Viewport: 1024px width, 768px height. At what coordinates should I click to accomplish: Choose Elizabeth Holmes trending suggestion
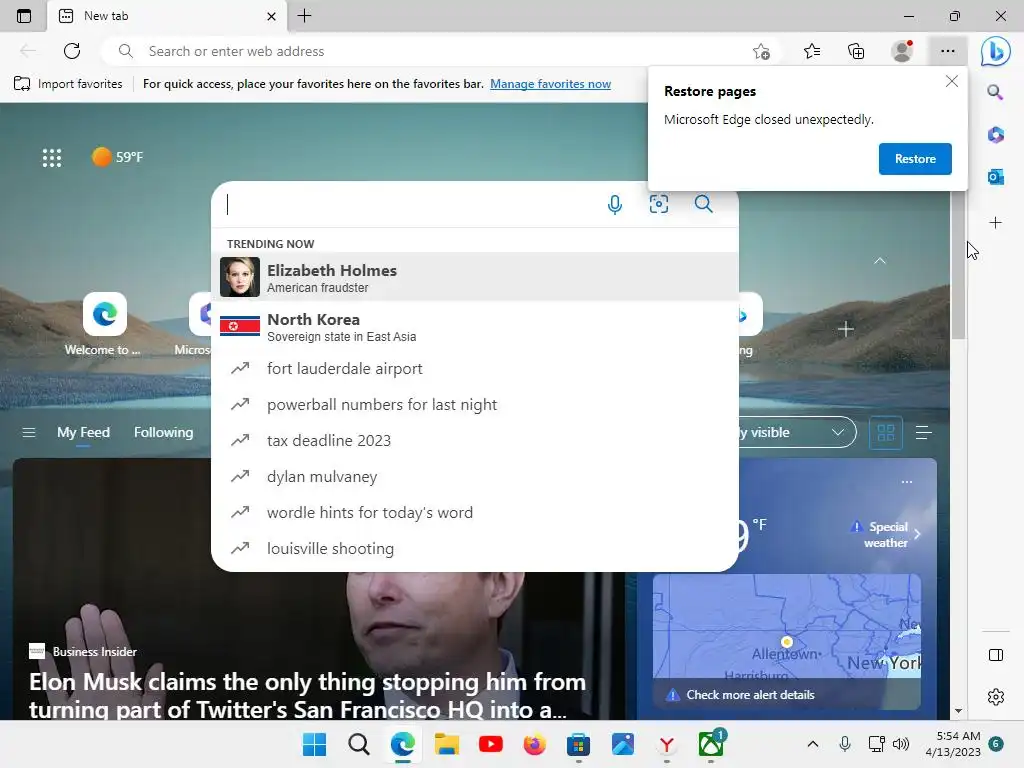pyautogui.click(x=475, y=277)
